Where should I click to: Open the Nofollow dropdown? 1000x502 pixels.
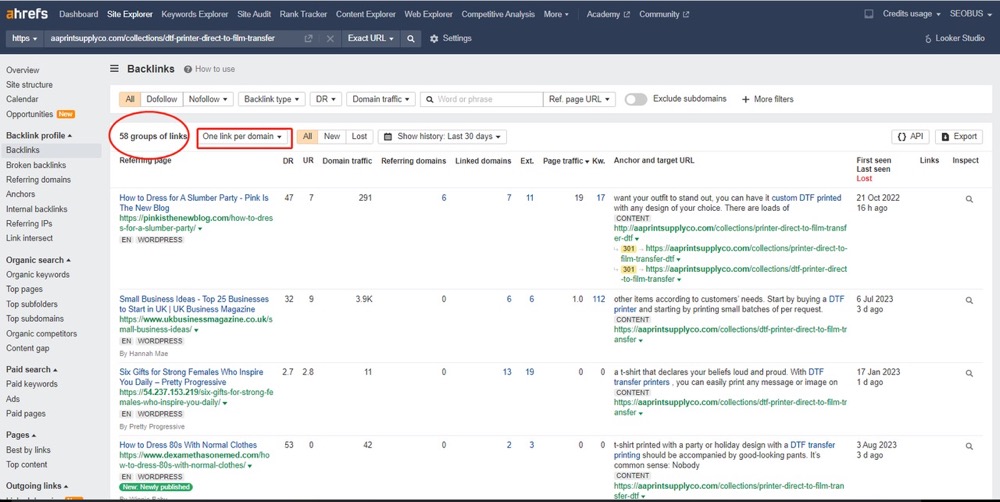coord(208,99)
